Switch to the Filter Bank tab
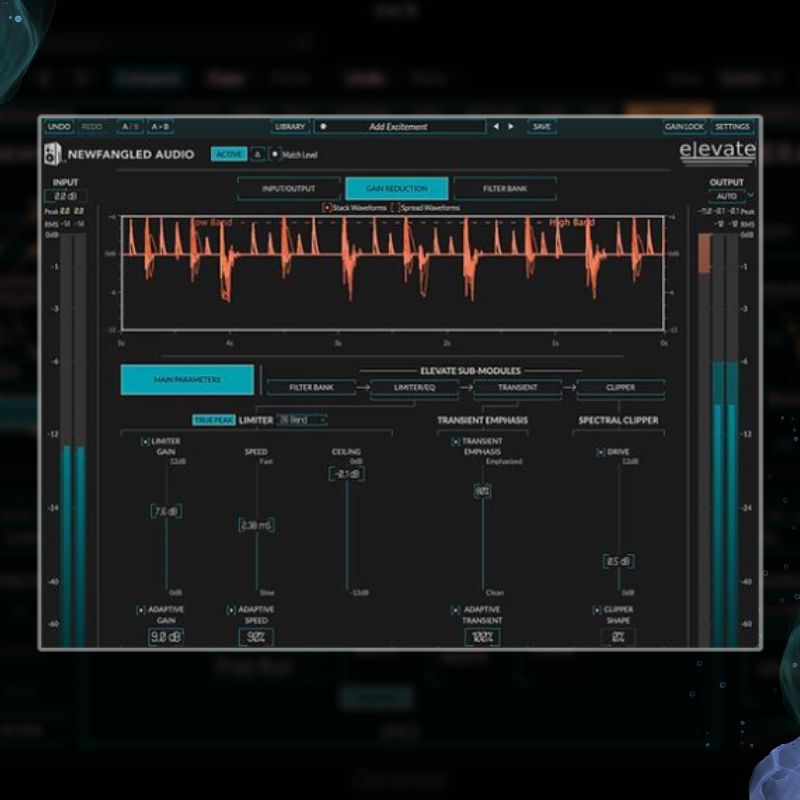The image size is (800, 800). coord(505,188)
